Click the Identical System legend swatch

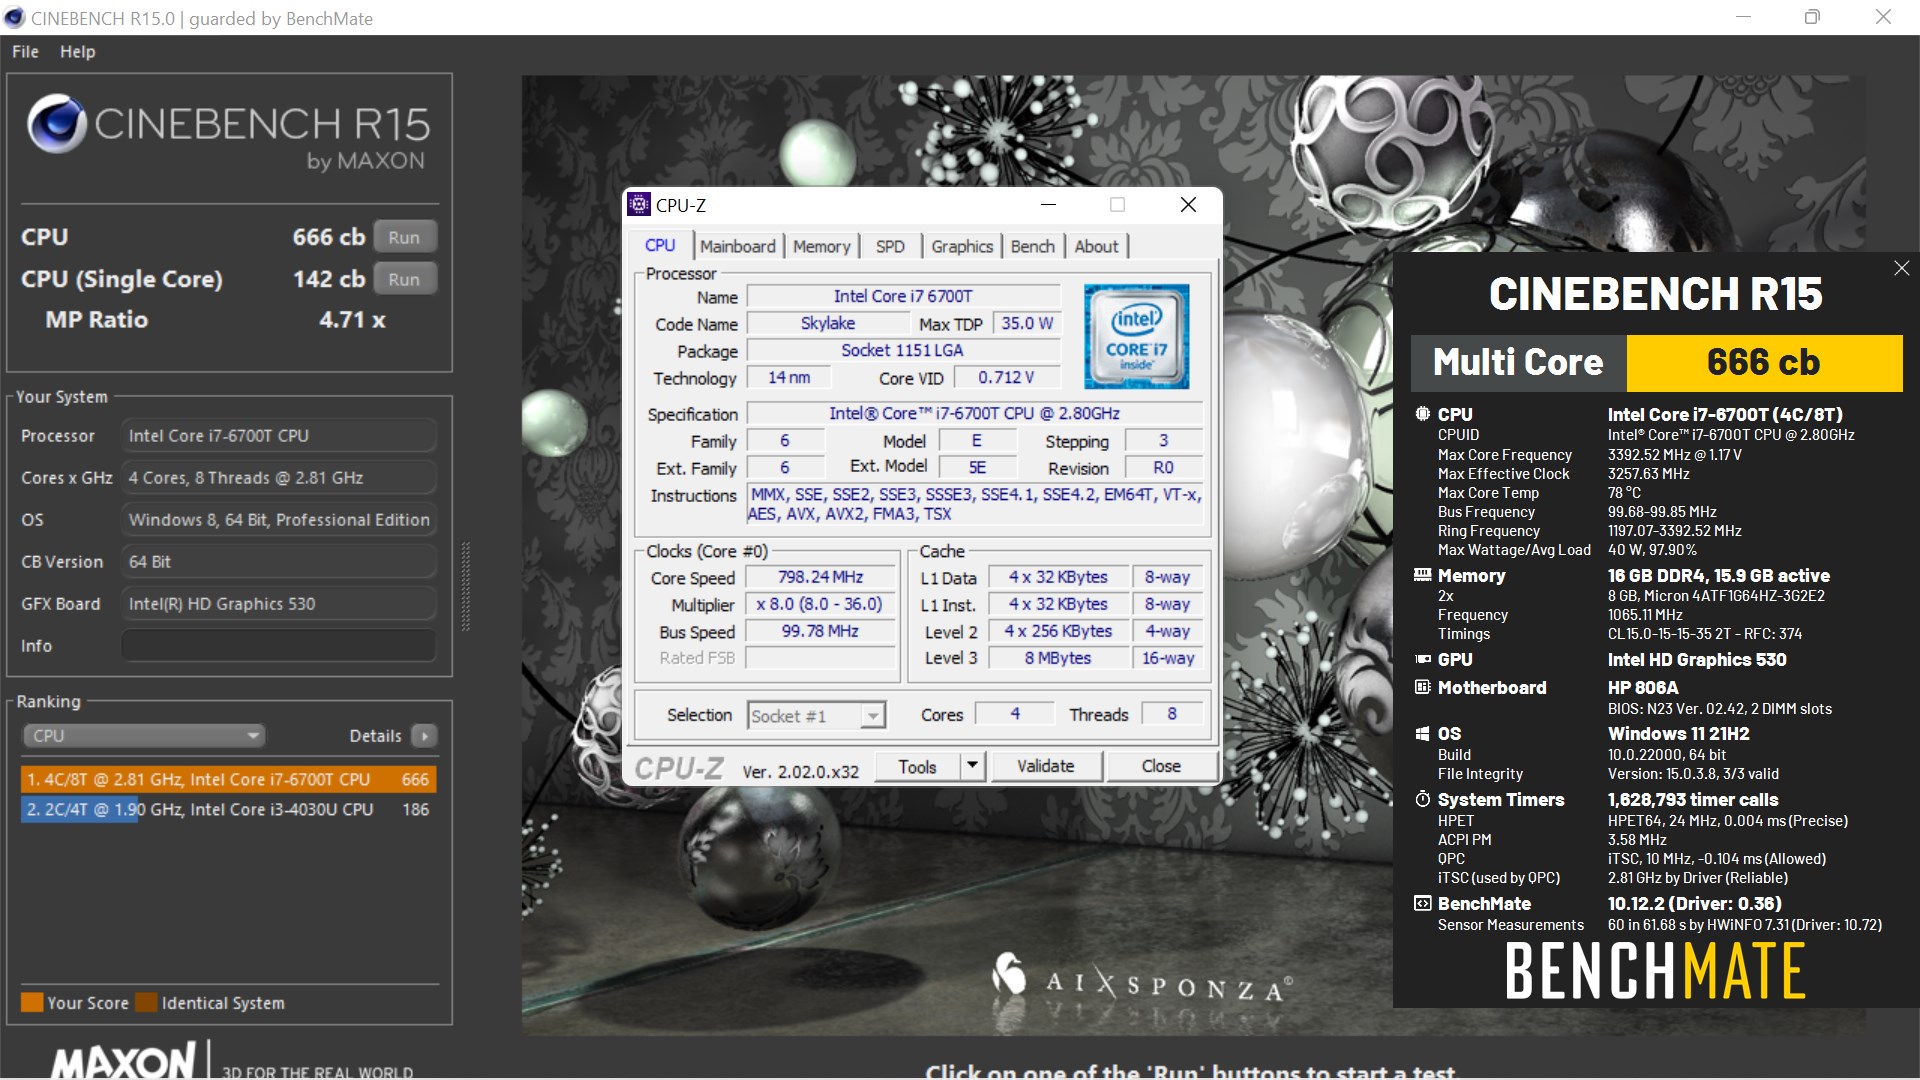click(x=146, y=1002)
